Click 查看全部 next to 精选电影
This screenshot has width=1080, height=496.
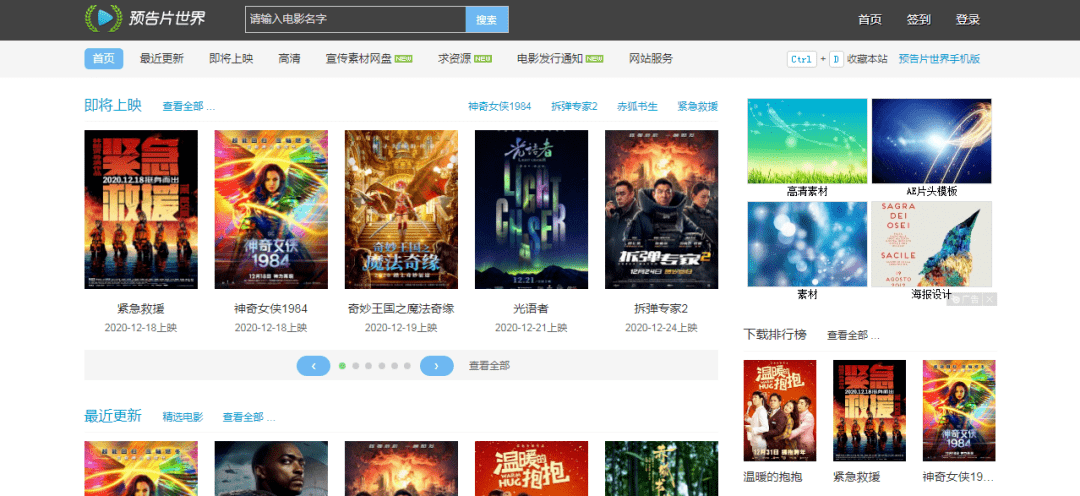[x=249, y=417]
